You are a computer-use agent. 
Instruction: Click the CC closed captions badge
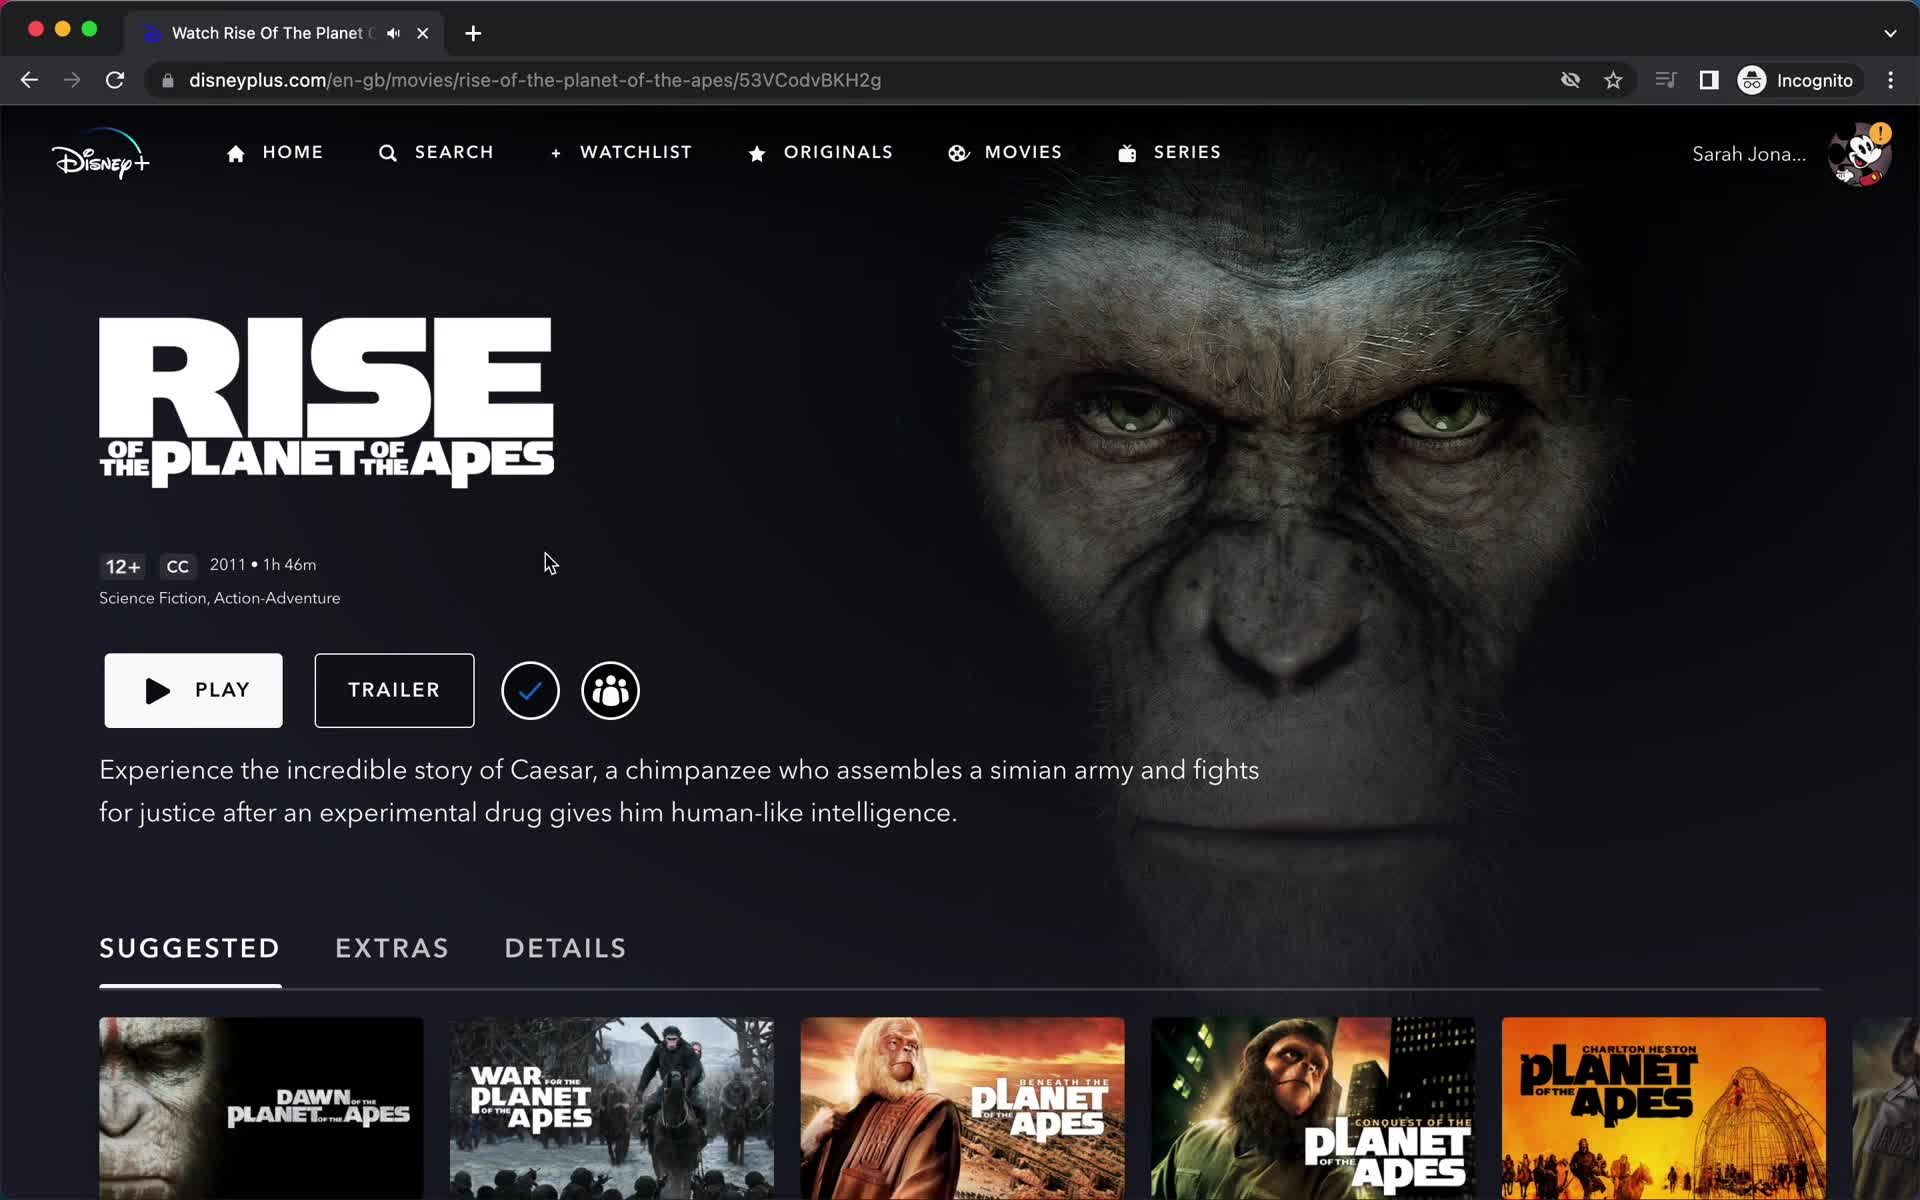pos(178,567)
